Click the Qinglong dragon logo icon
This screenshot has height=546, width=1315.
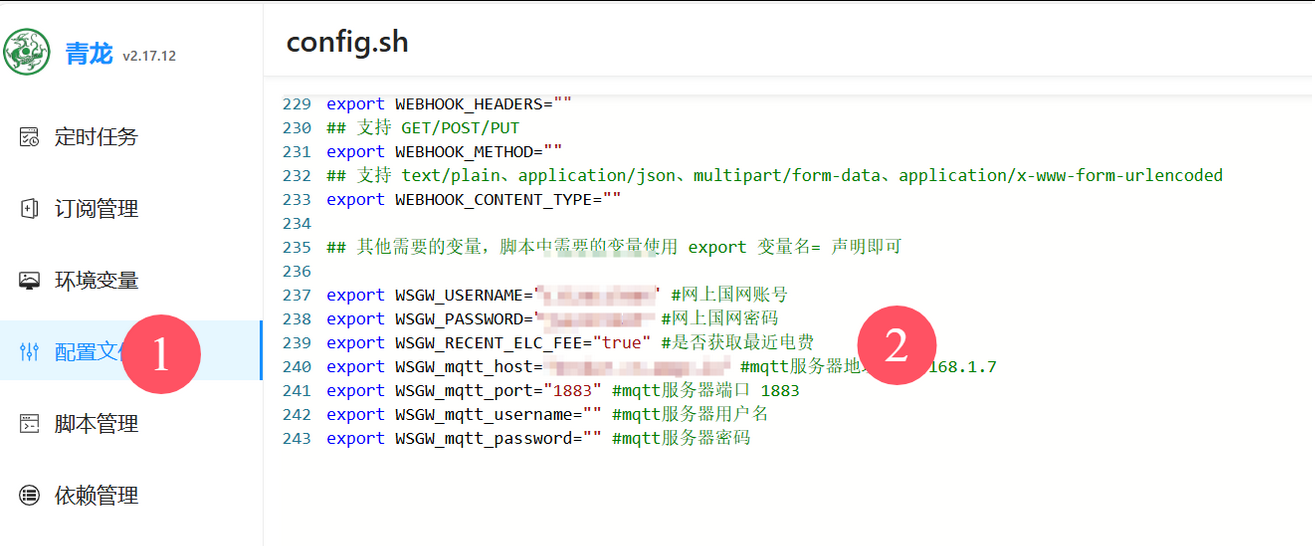pyautogui.click(x=26, y=53)
